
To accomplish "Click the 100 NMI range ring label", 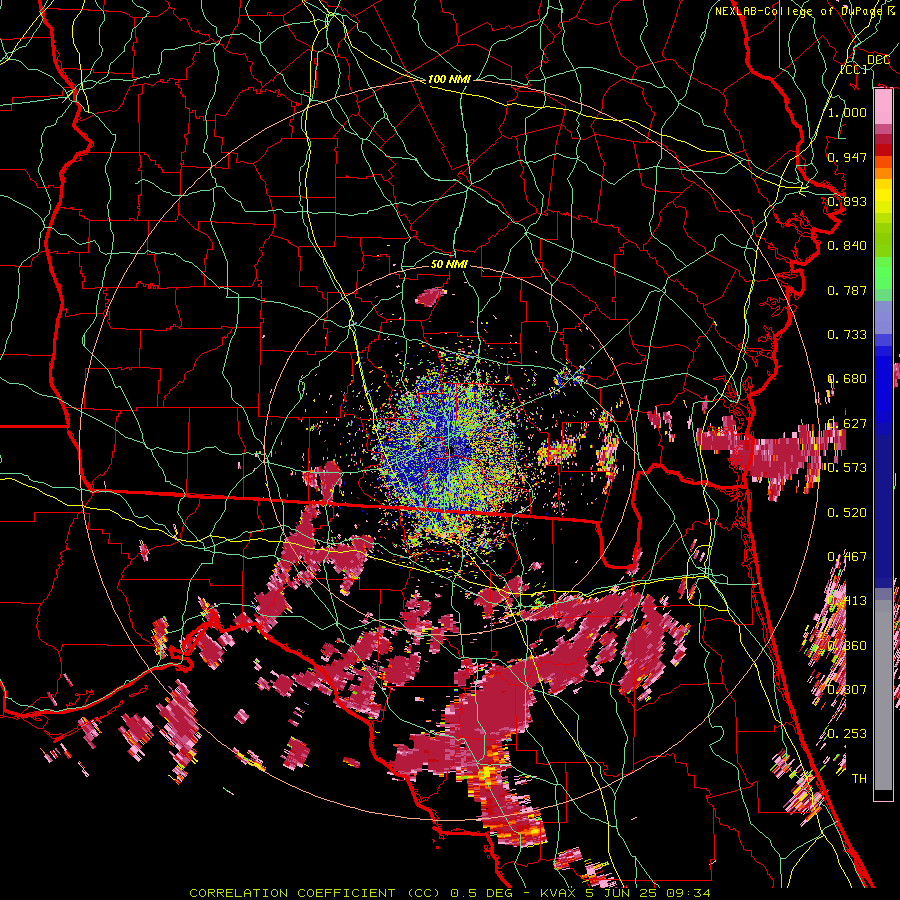I will (x=449, y=79).
